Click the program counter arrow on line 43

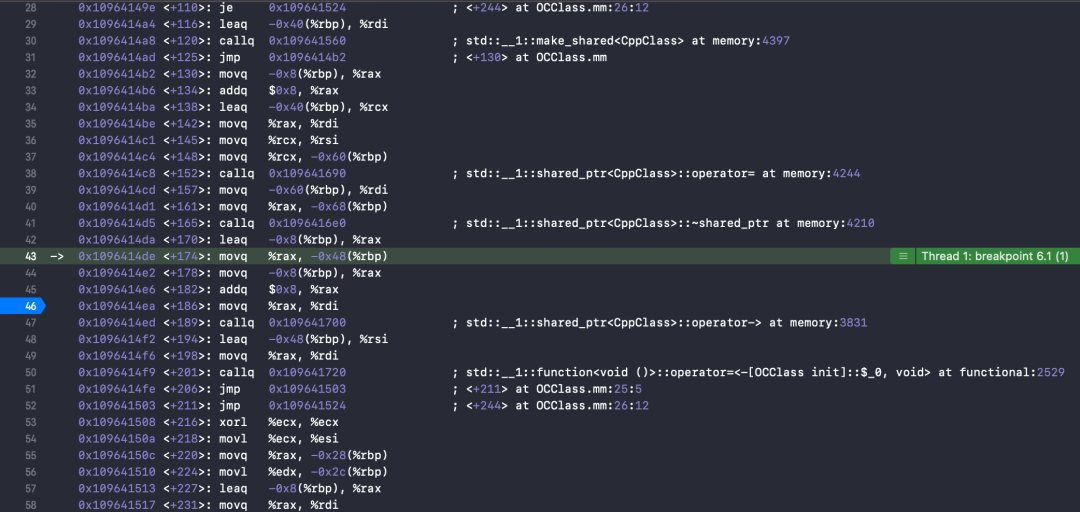coord(57,256)
